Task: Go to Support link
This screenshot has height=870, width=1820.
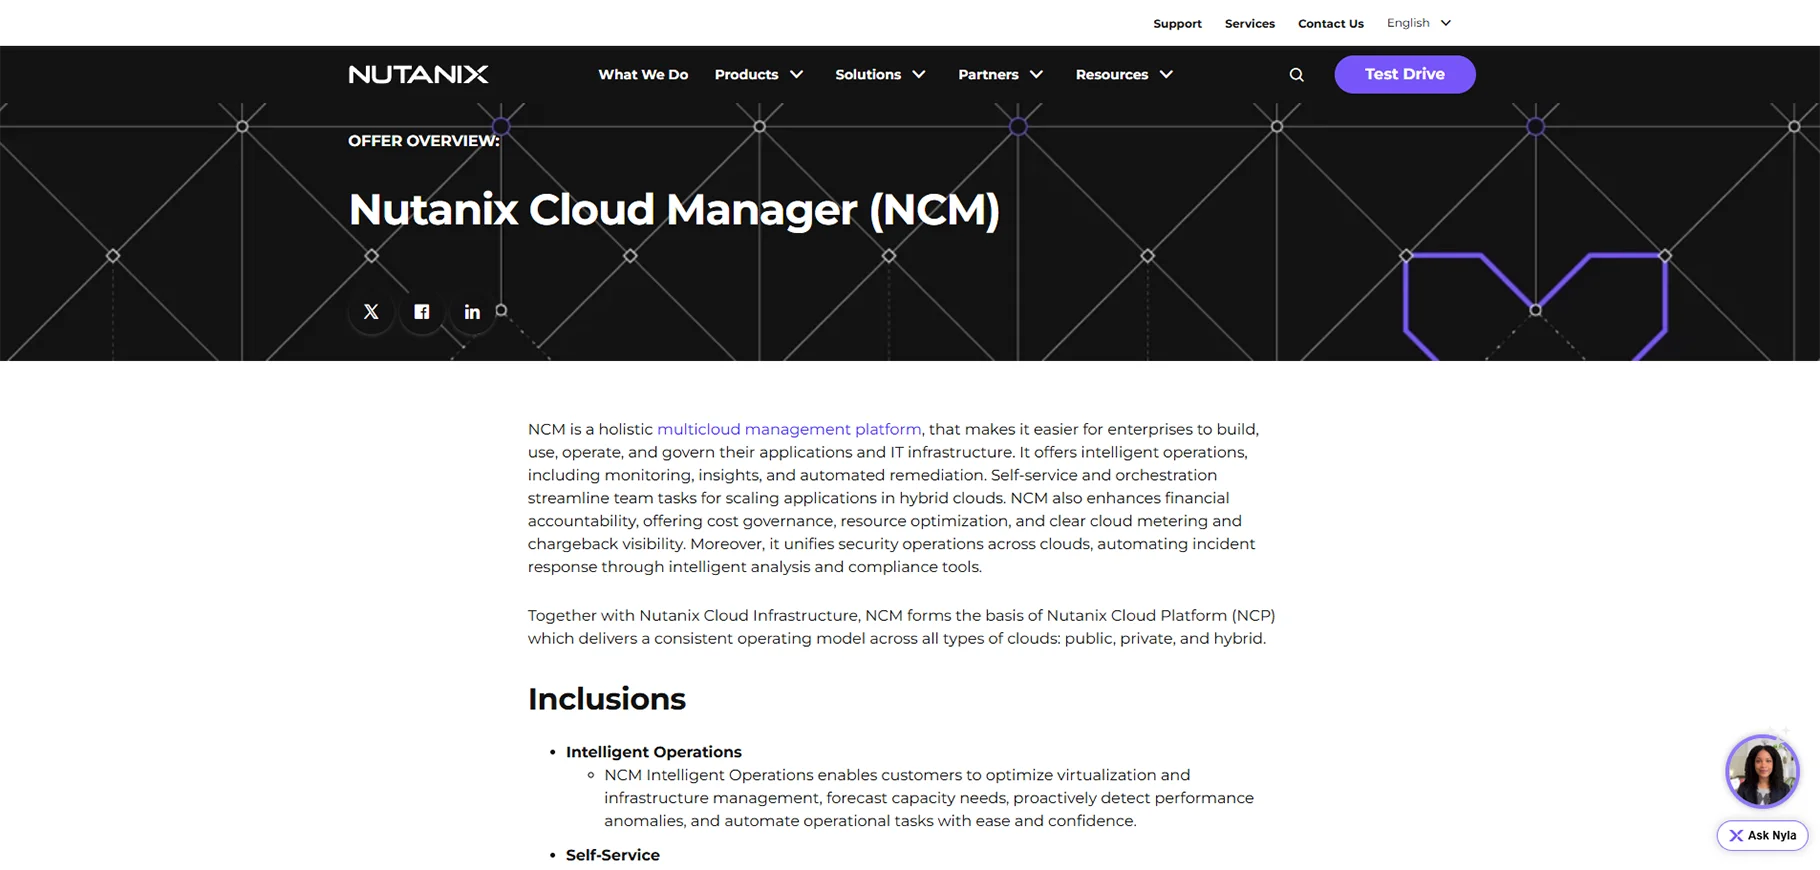Action: tap(1177, 24)
